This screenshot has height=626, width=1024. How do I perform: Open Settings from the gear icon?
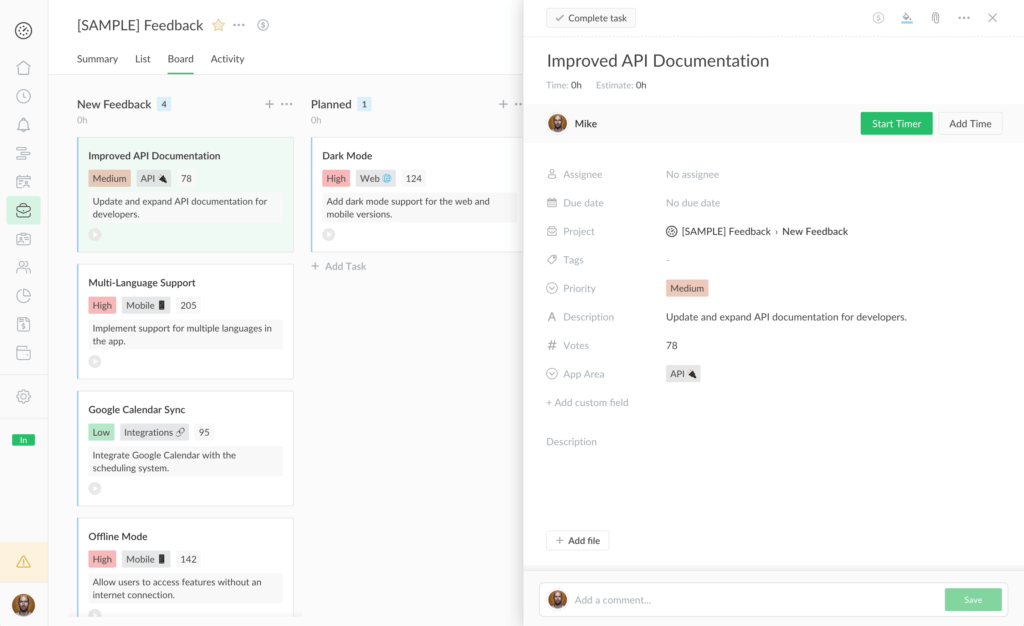pos(24,396)
